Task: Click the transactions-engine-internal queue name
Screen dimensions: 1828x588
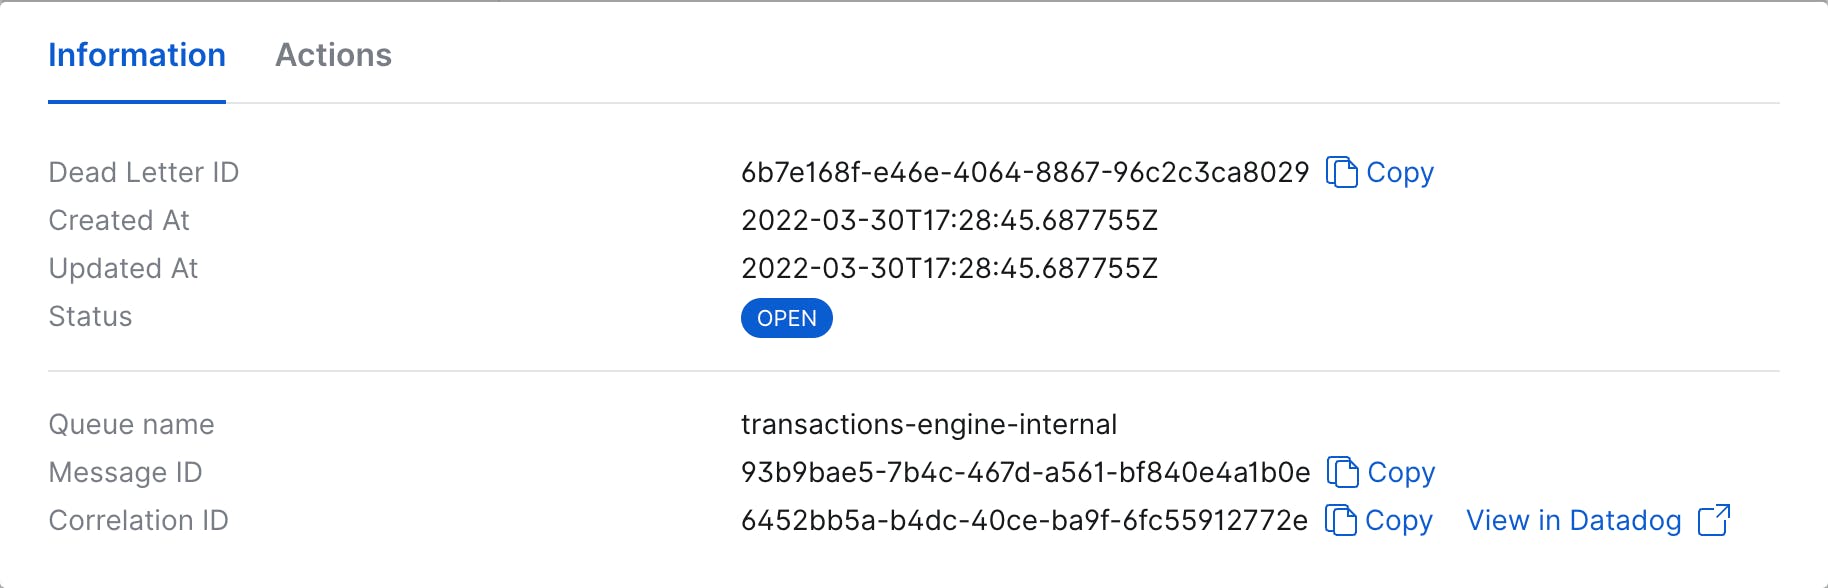Action: click(929, 425)
